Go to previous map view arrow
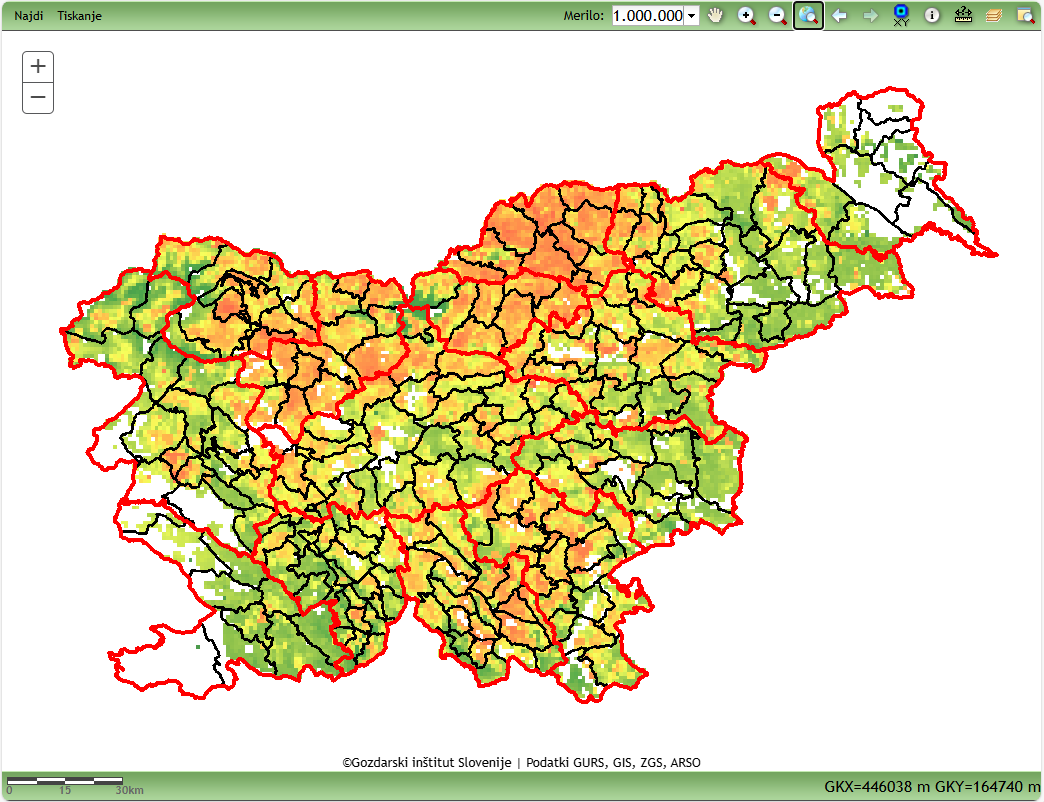 pos(839,15)
